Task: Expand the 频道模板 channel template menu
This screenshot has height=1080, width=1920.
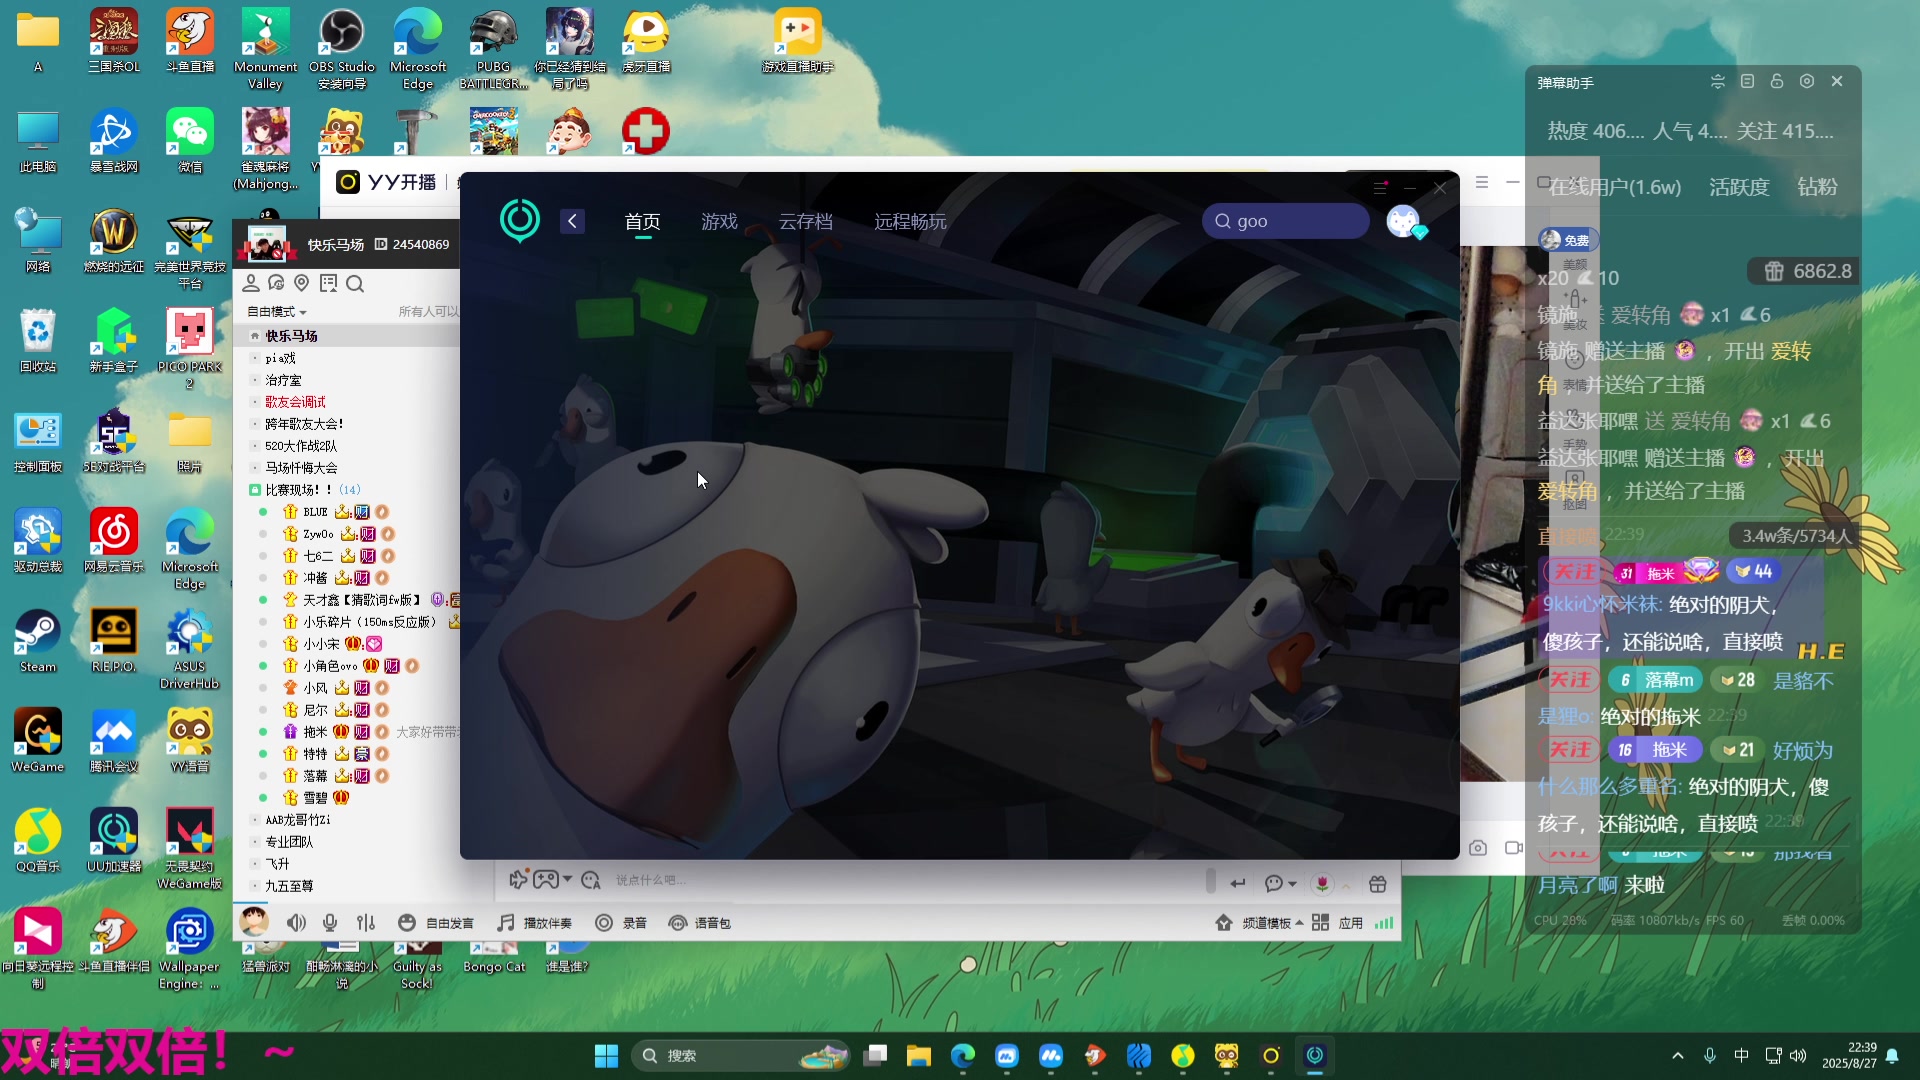Action: [x=1259, y=923]
